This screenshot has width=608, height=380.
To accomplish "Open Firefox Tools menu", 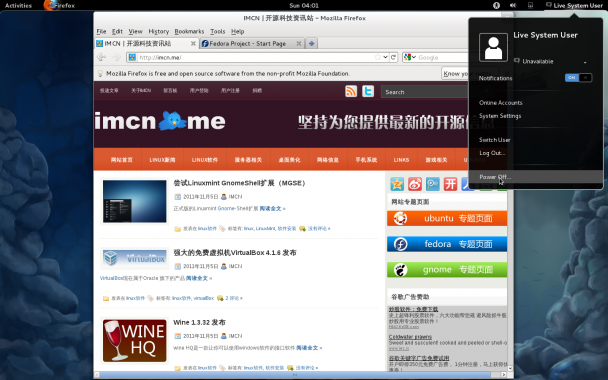I will 218,31.
